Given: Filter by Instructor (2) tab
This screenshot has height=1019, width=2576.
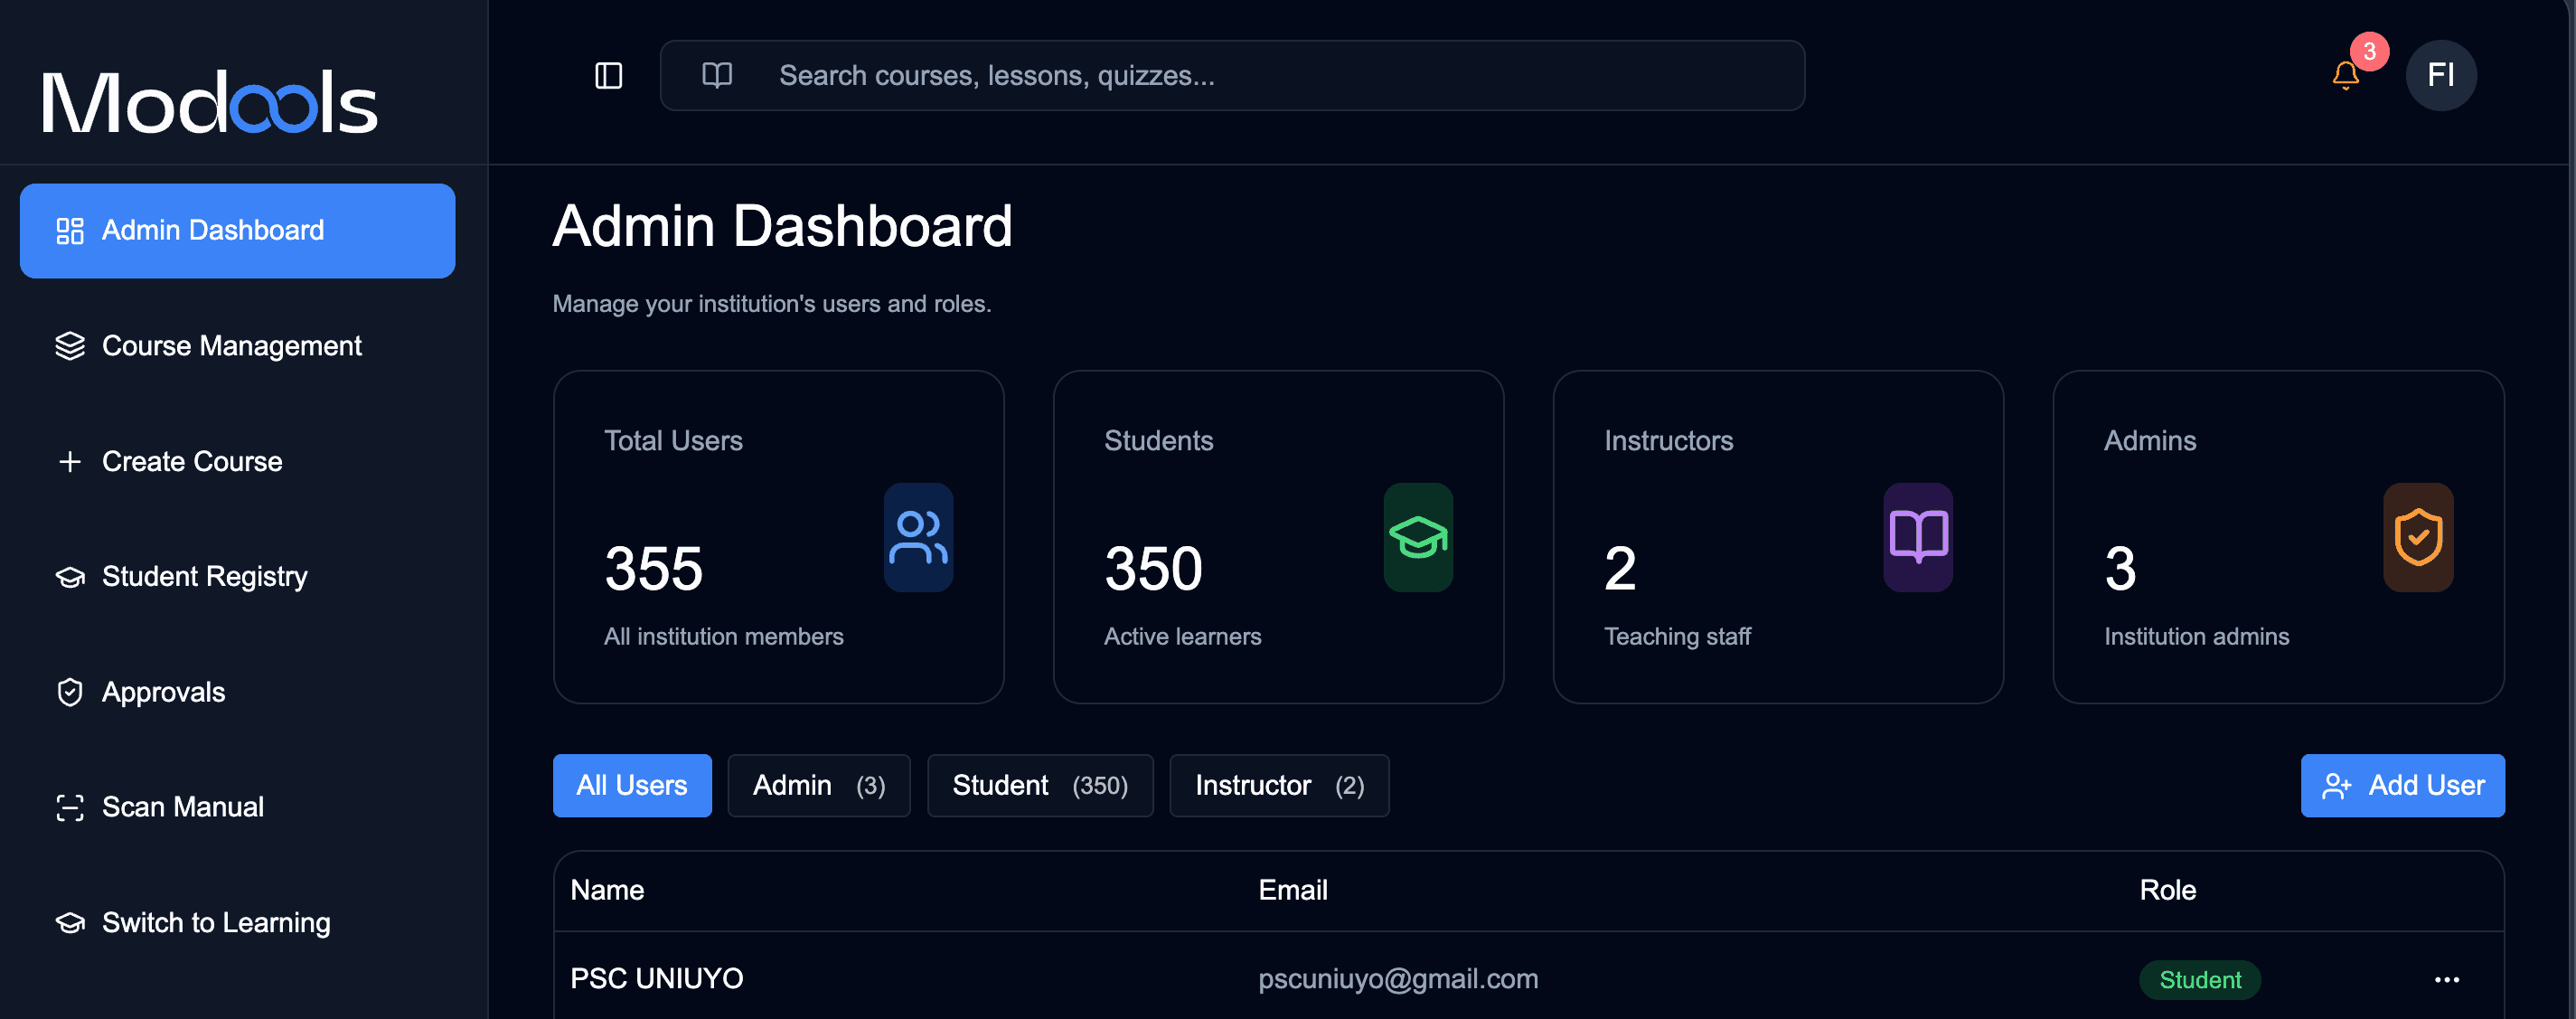Looking at the screenshot, I should (x=1279, y=785).
